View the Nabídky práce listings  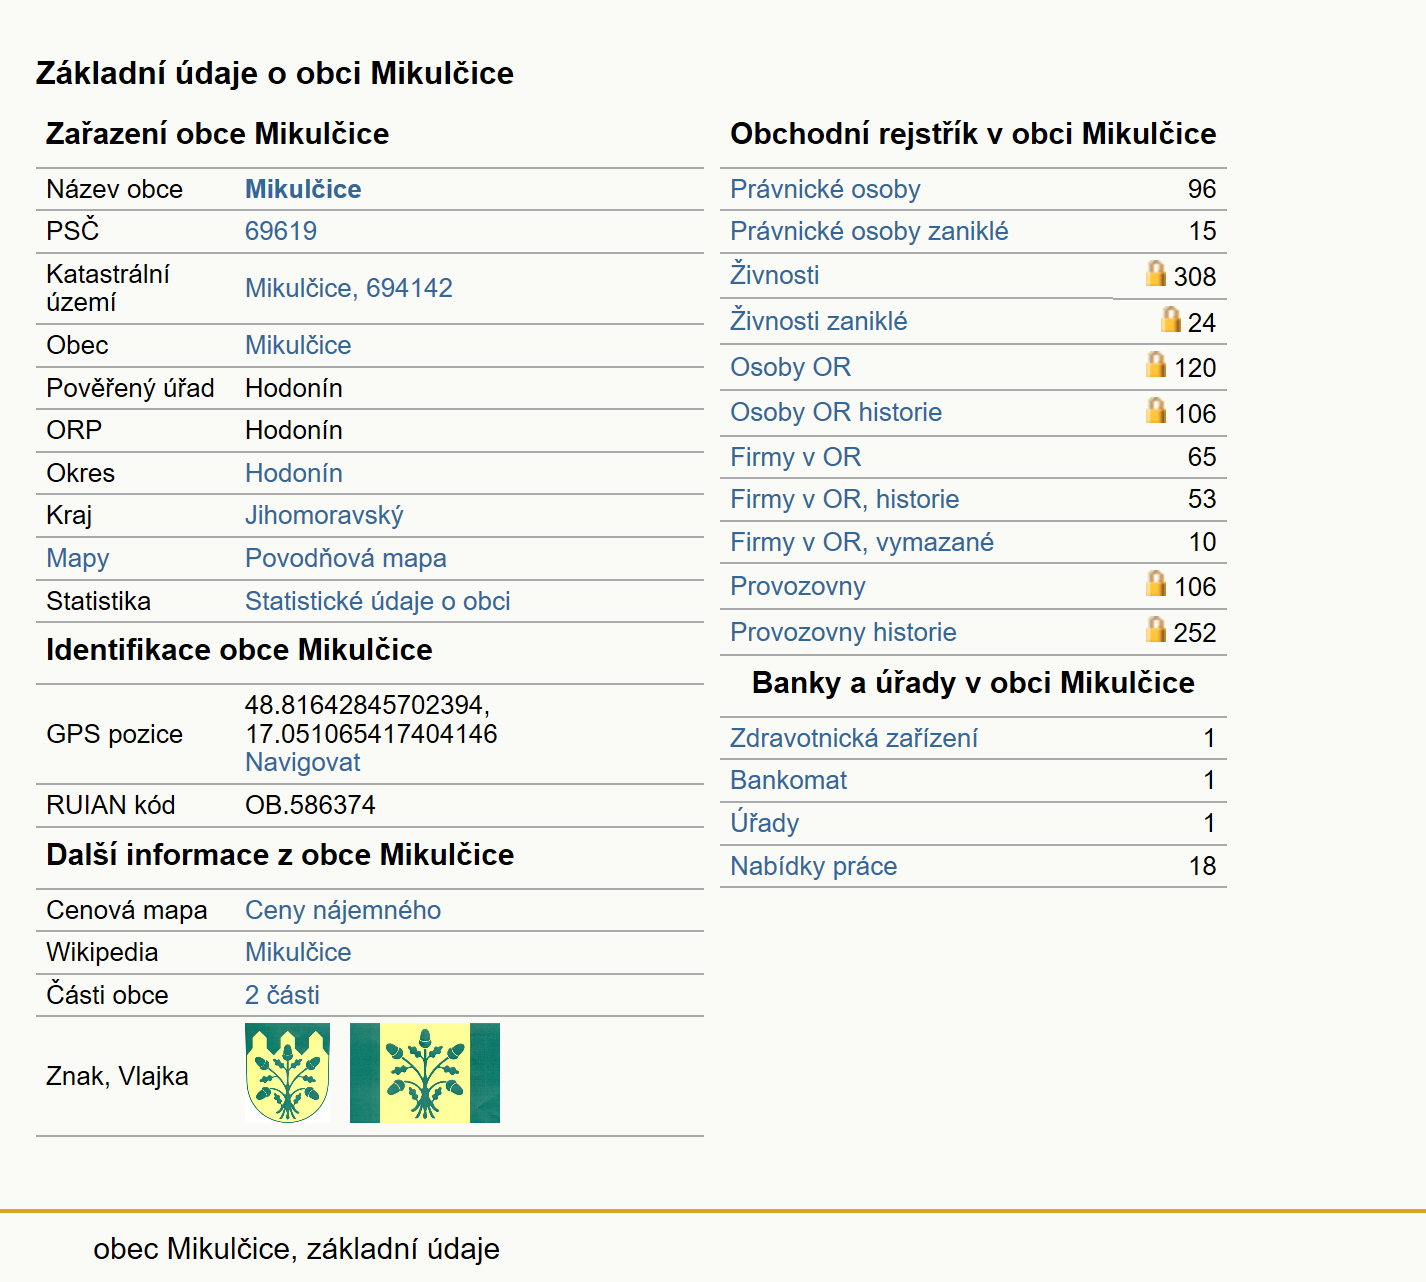click(x=813, y=866)
